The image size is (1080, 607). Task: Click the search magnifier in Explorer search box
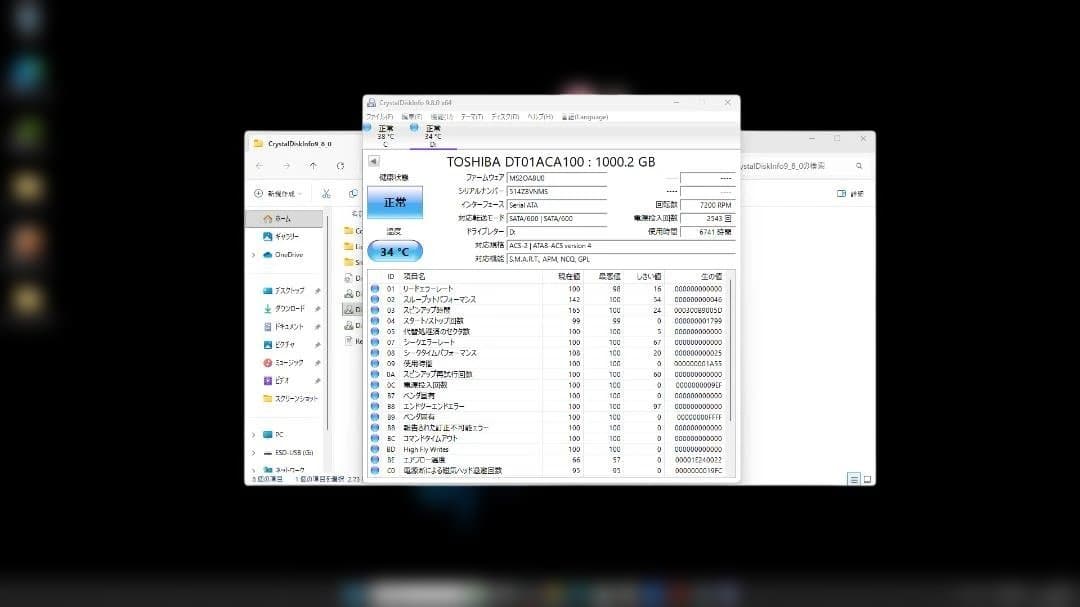[859, 166]
